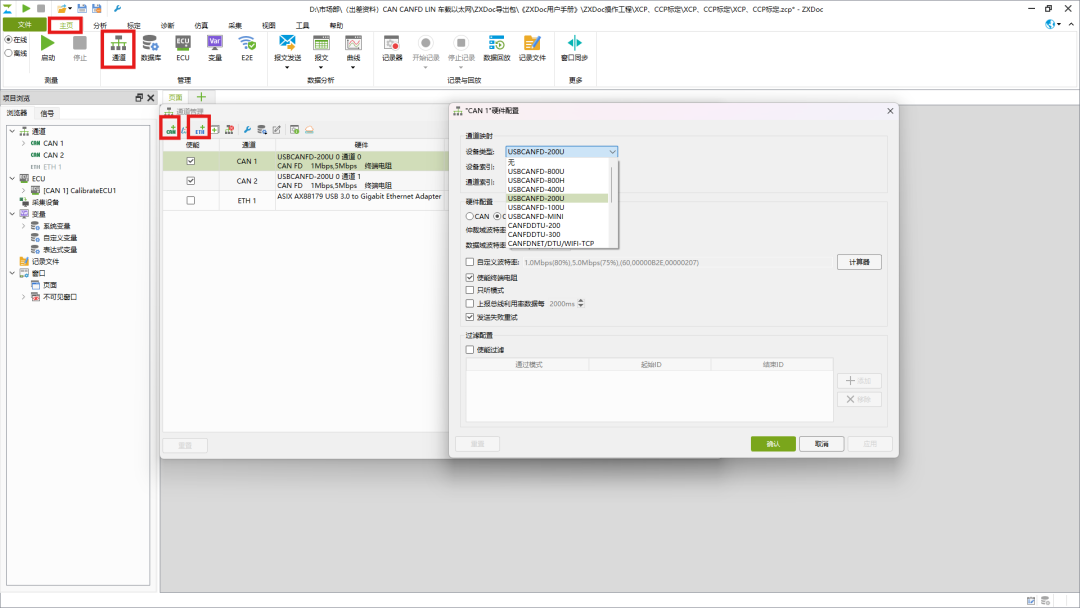Uncheck the enable checkbox for CAN 2
1080x608 pixels.
(x=191, y=181)
